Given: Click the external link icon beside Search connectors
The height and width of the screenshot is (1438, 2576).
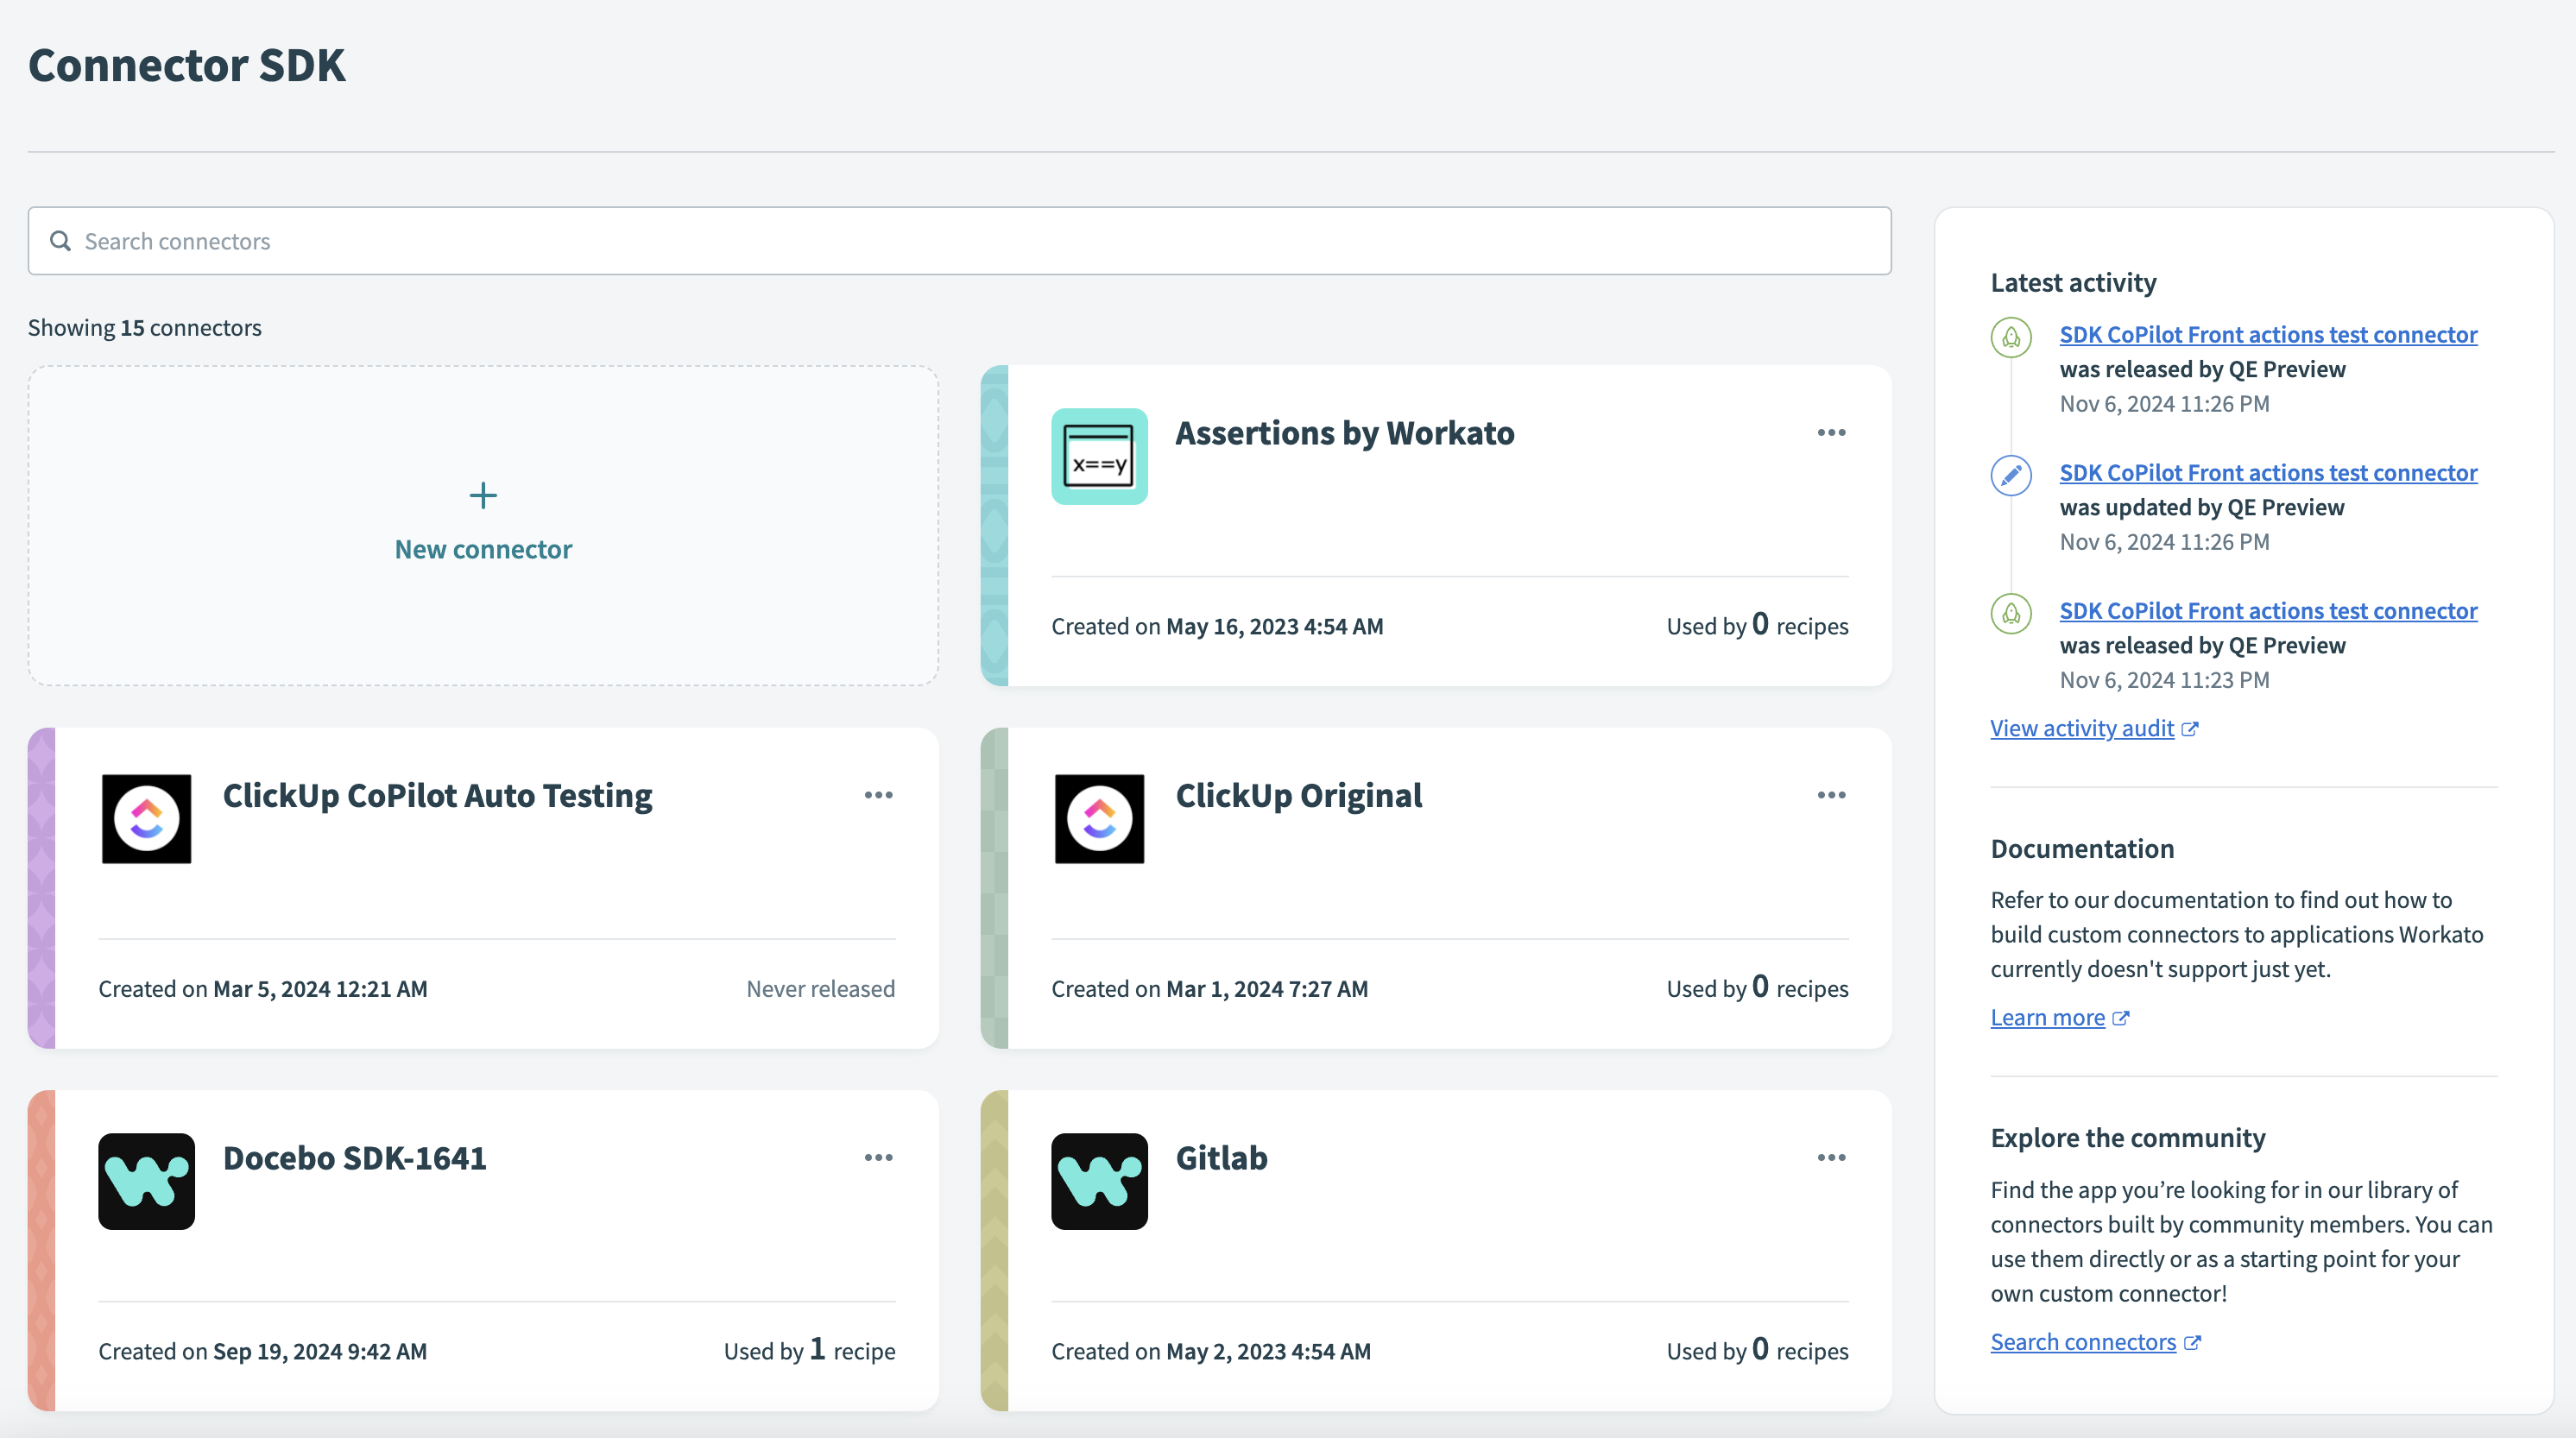Looking at the screenshot, I should (x=2192, y=1341).
